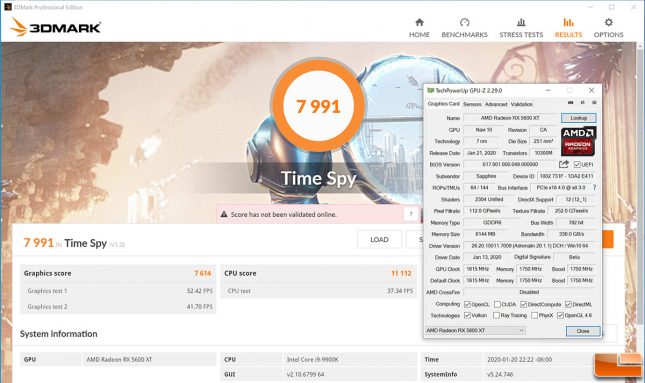The image size is (645, 383).
Task: Click the Close button in GPU-Z
Action: pos(583,331)
